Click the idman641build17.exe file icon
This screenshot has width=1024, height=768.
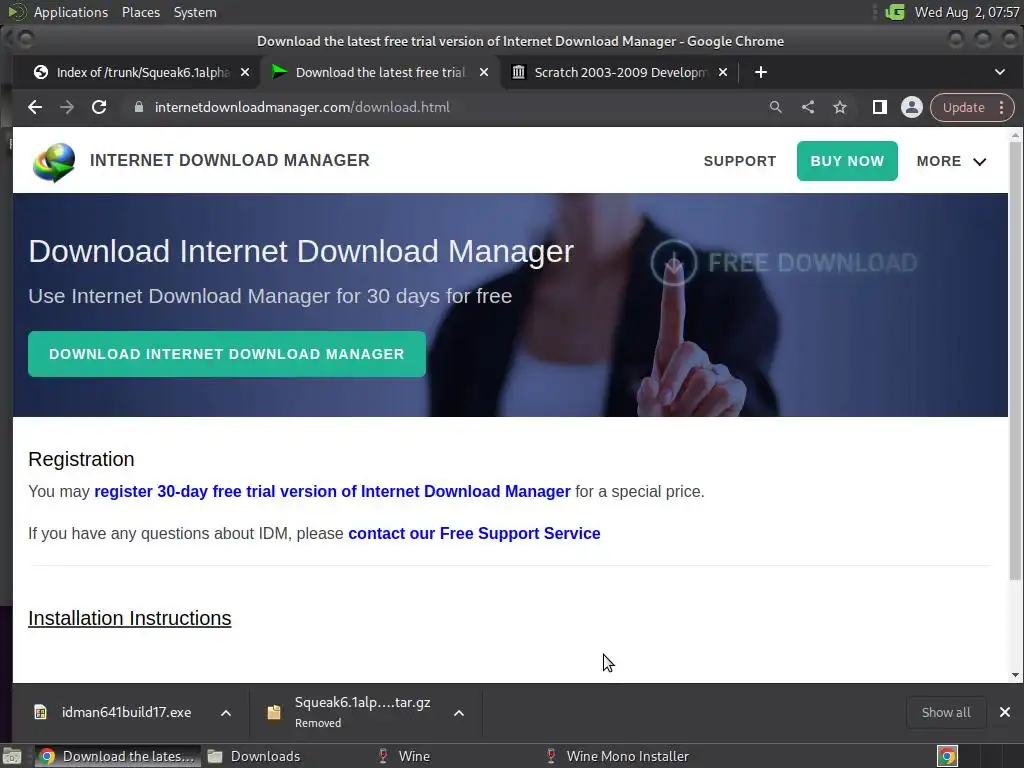point(40,712)
